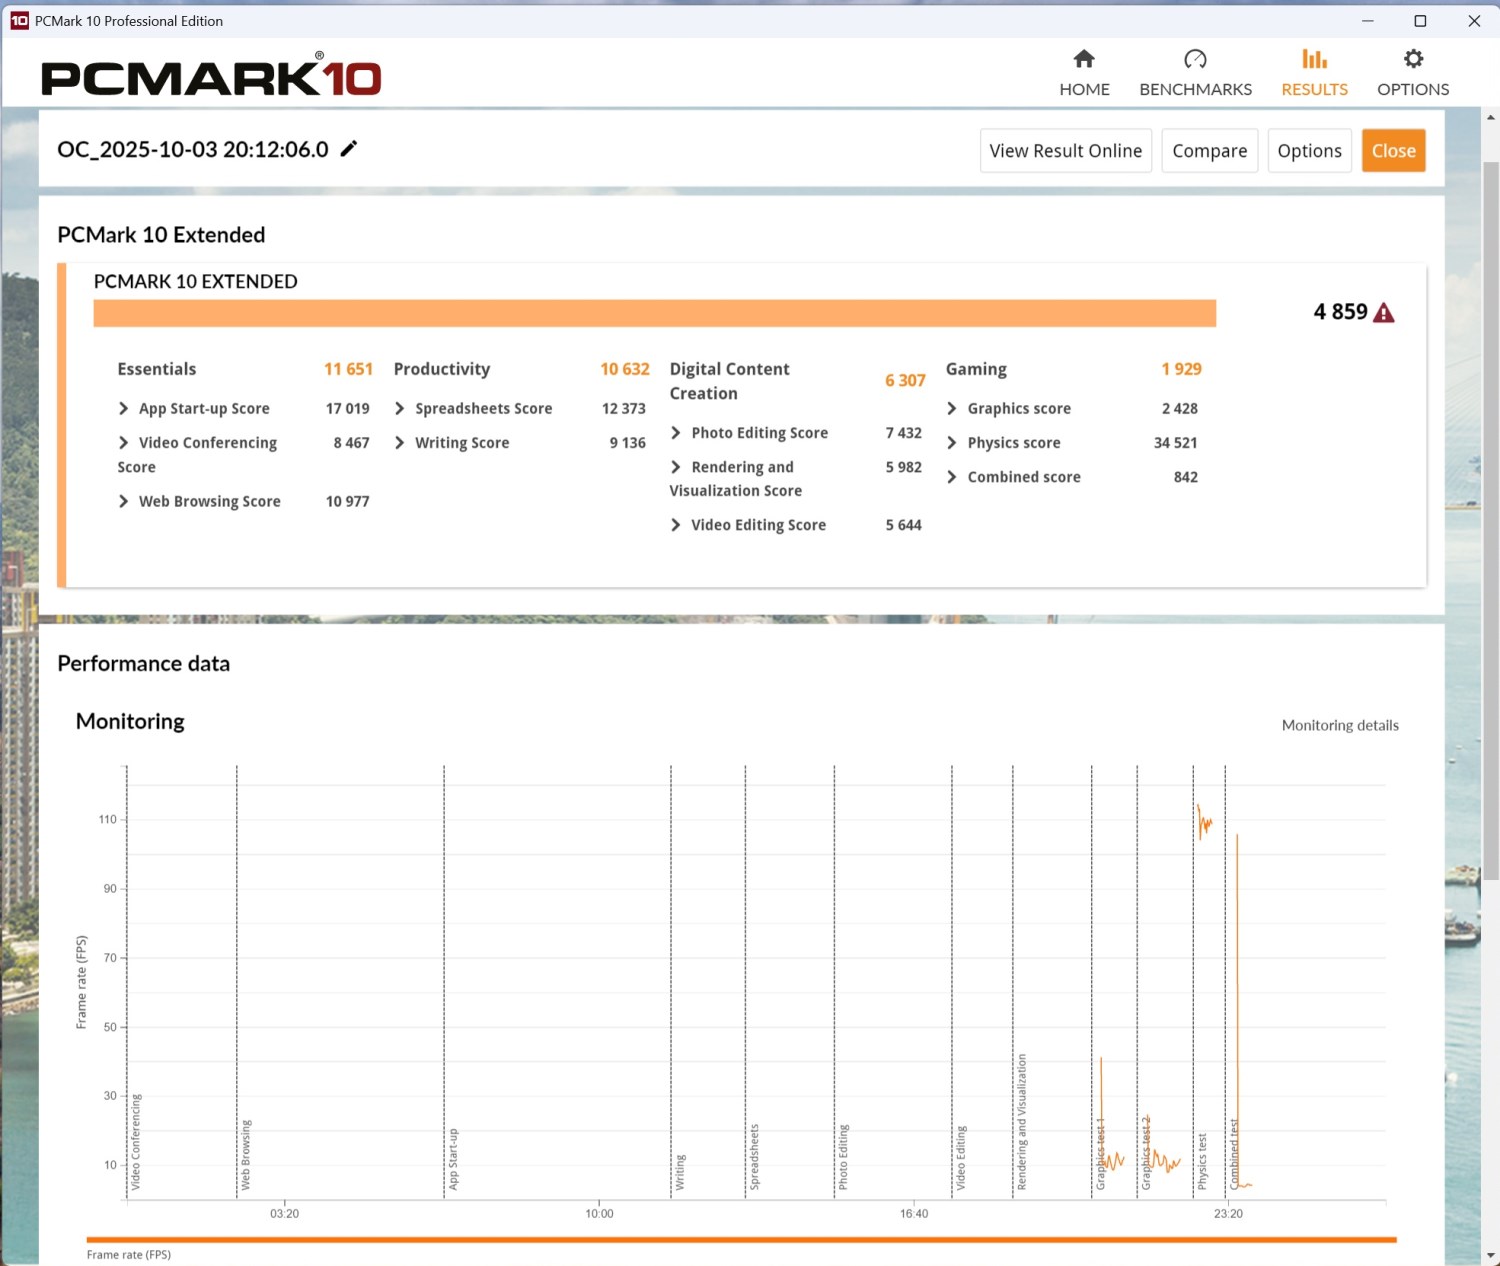Open the Options gear icon
Image resolution: width=1500 pixels, height=1266 pixels.
point(1413,59)
